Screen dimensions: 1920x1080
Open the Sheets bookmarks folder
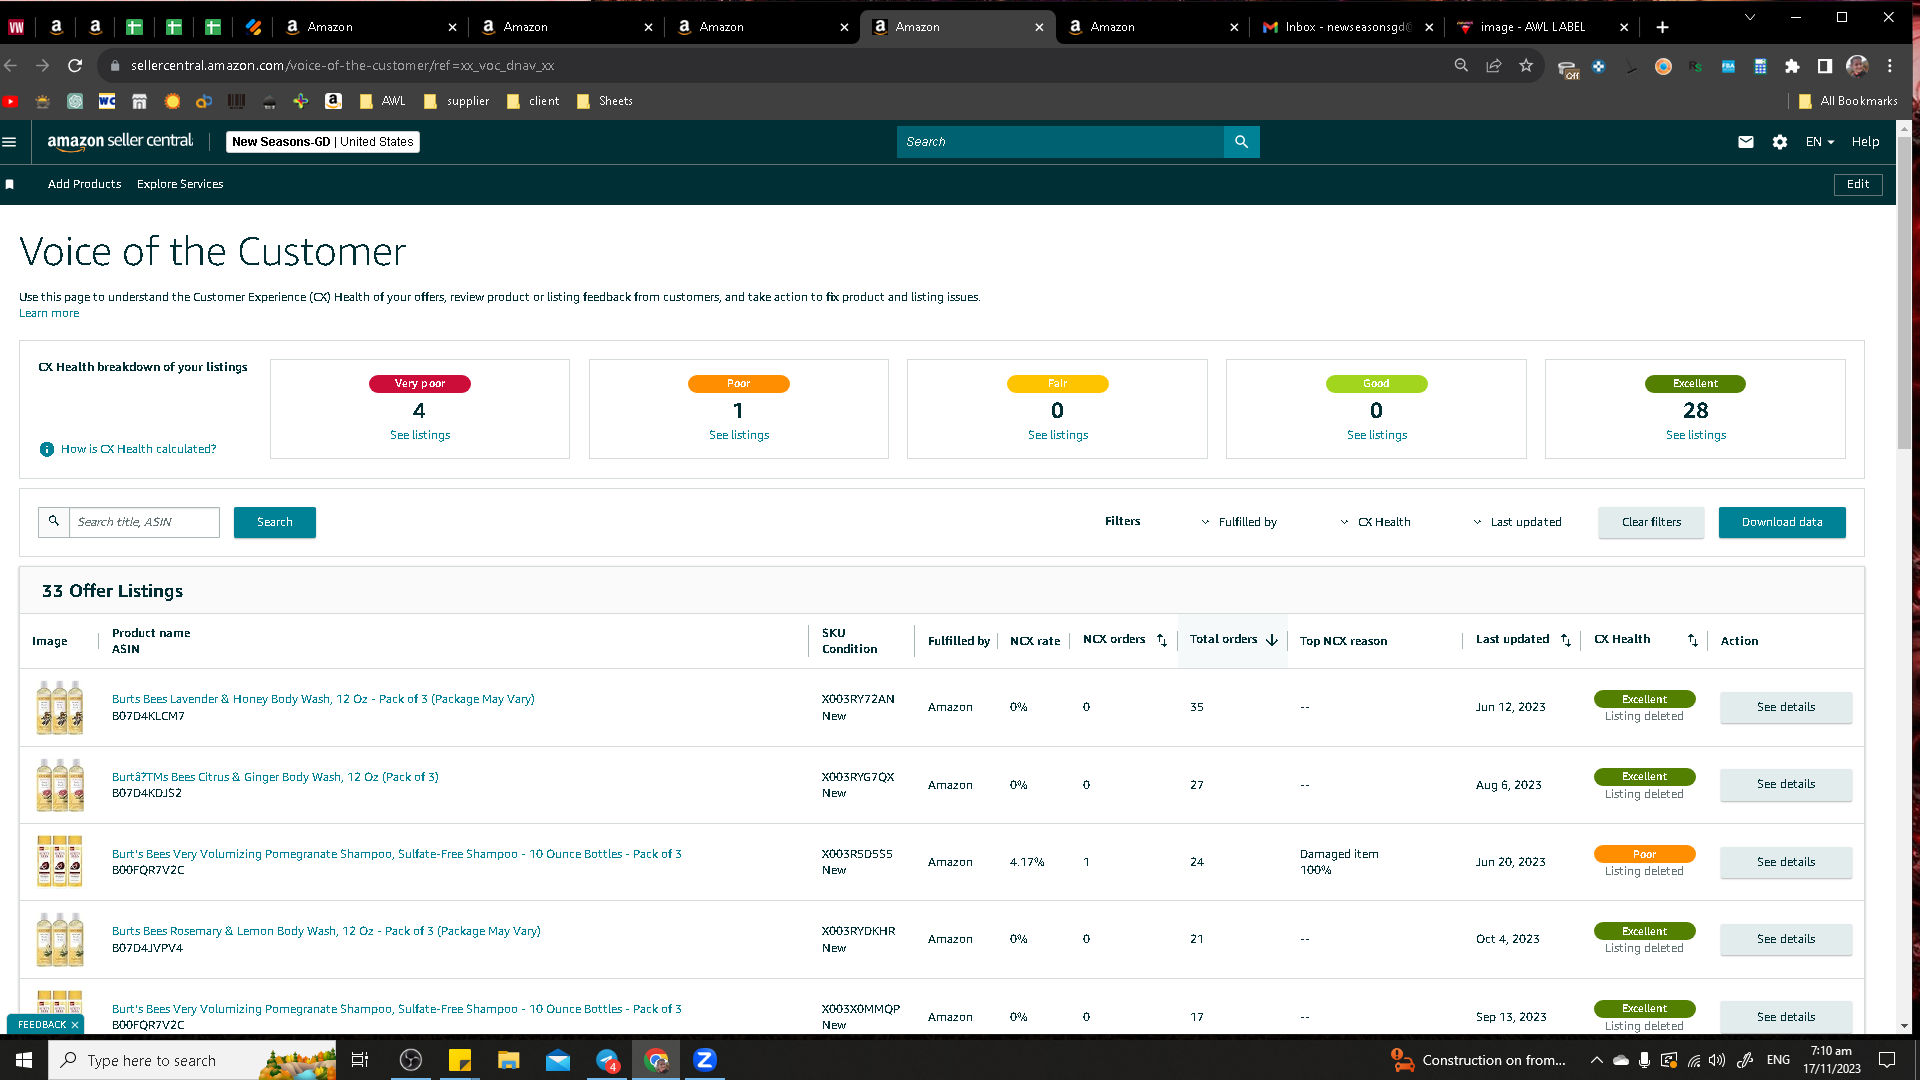tap(605, 101)
